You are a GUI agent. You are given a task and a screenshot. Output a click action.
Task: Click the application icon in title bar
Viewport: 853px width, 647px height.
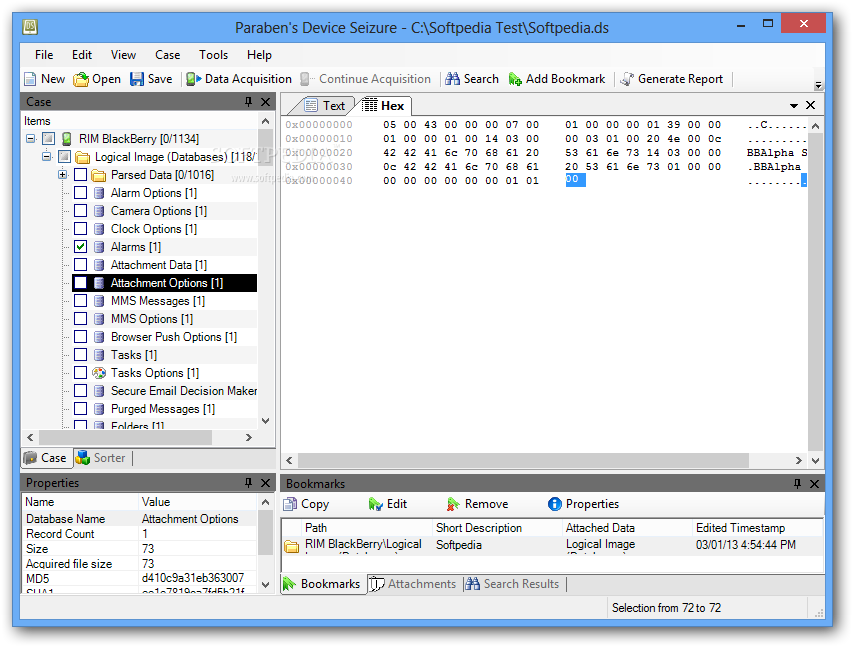pyautogui.click(x=30, y=27)
